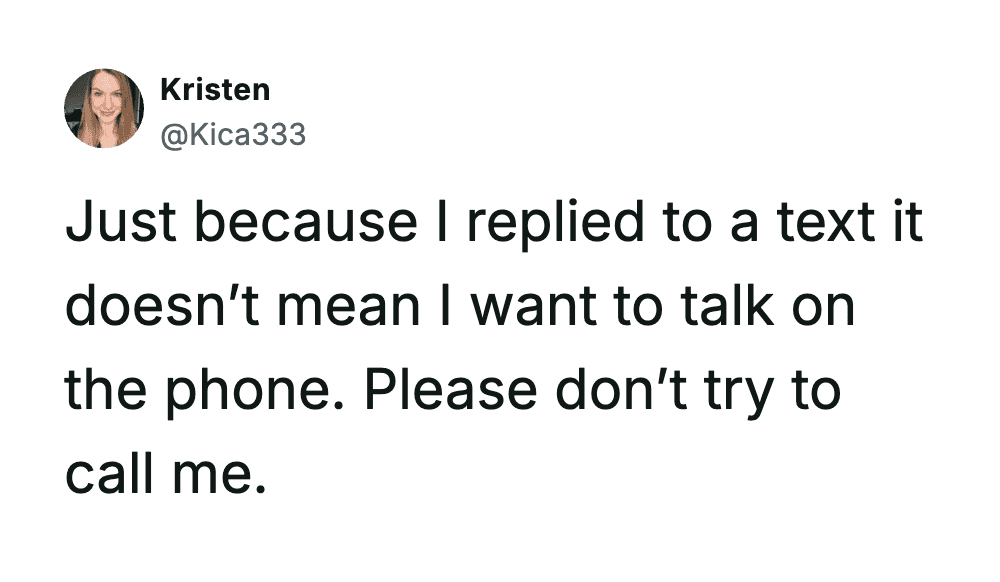Open the Kristen display name link
Viewport: 1000px width, 582px height.
[214, 90]
